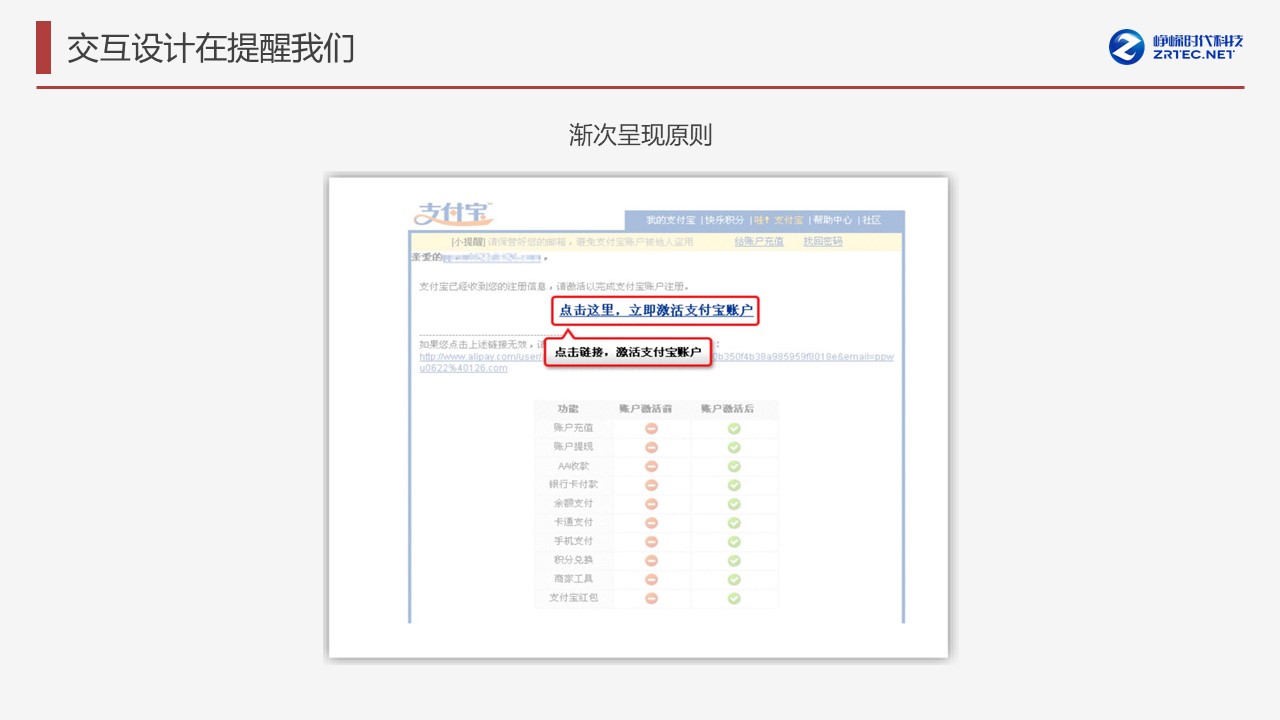The height and width of the screenshot is (720, 1280).
Task: Open the 帮助中心 nav tab
Action: [833, 220]
